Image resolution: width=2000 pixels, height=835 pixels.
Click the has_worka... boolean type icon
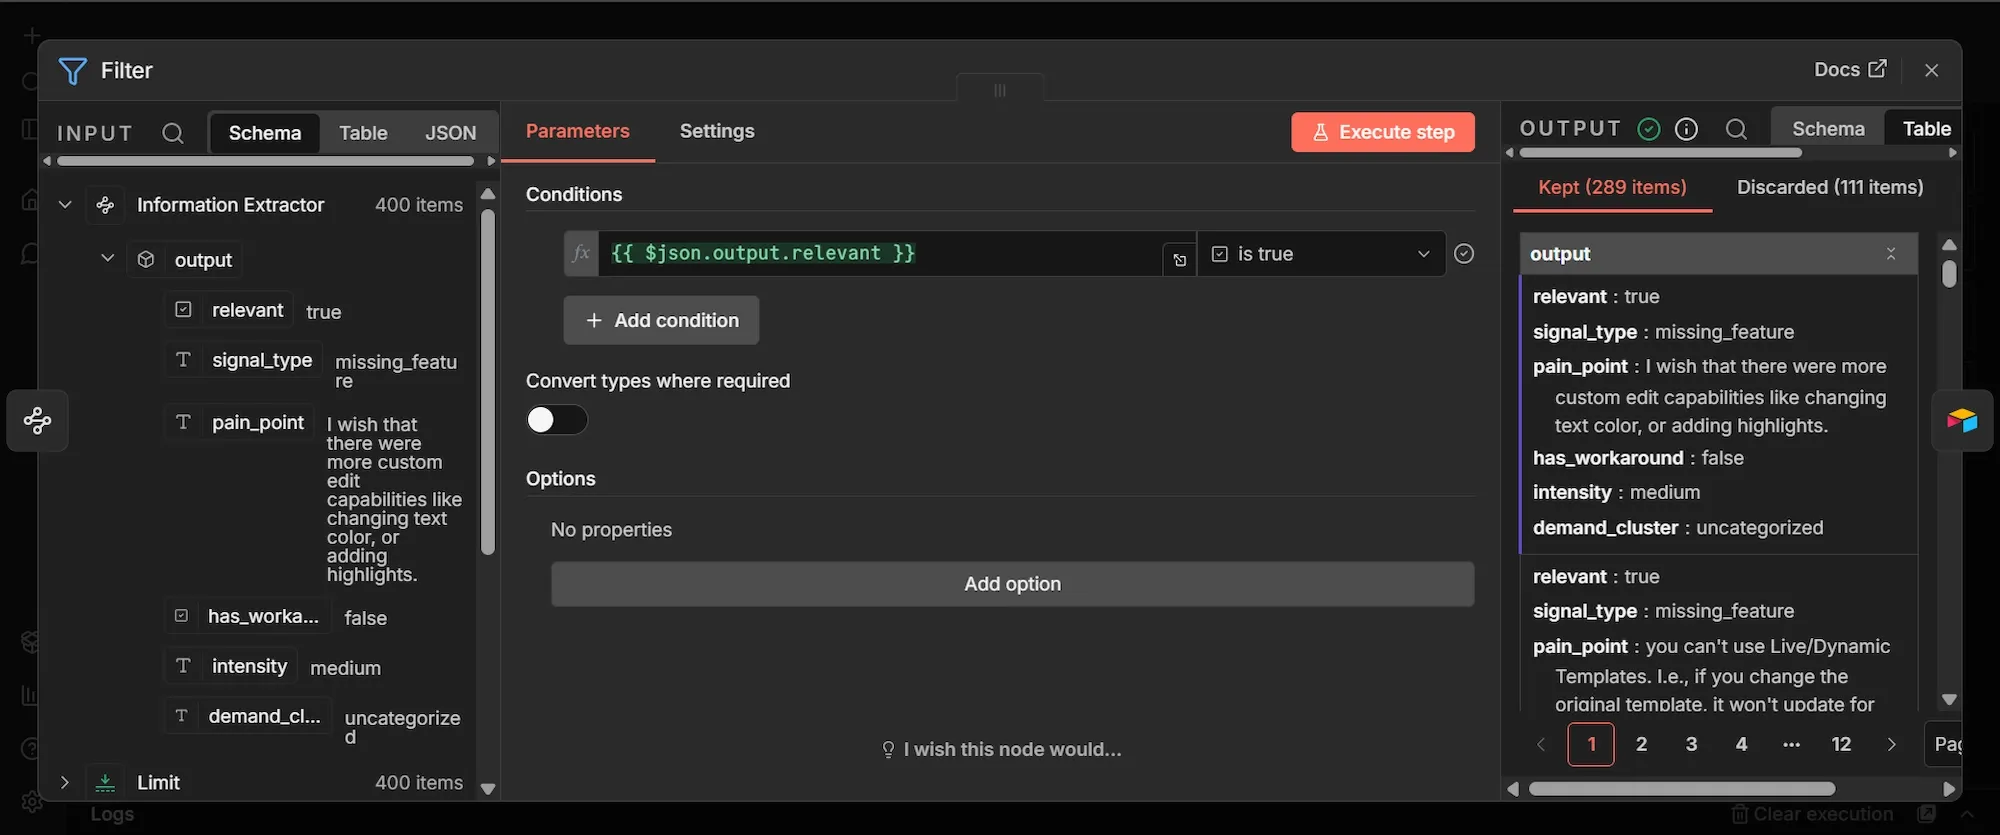pos(181,616)
